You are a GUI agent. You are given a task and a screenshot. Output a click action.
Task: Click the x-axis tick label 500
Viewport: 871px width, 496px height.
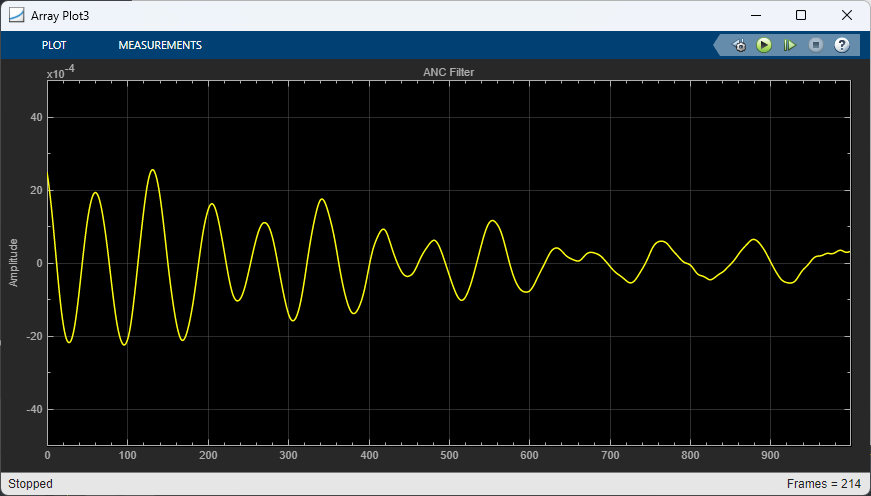[x=449, y=455]
